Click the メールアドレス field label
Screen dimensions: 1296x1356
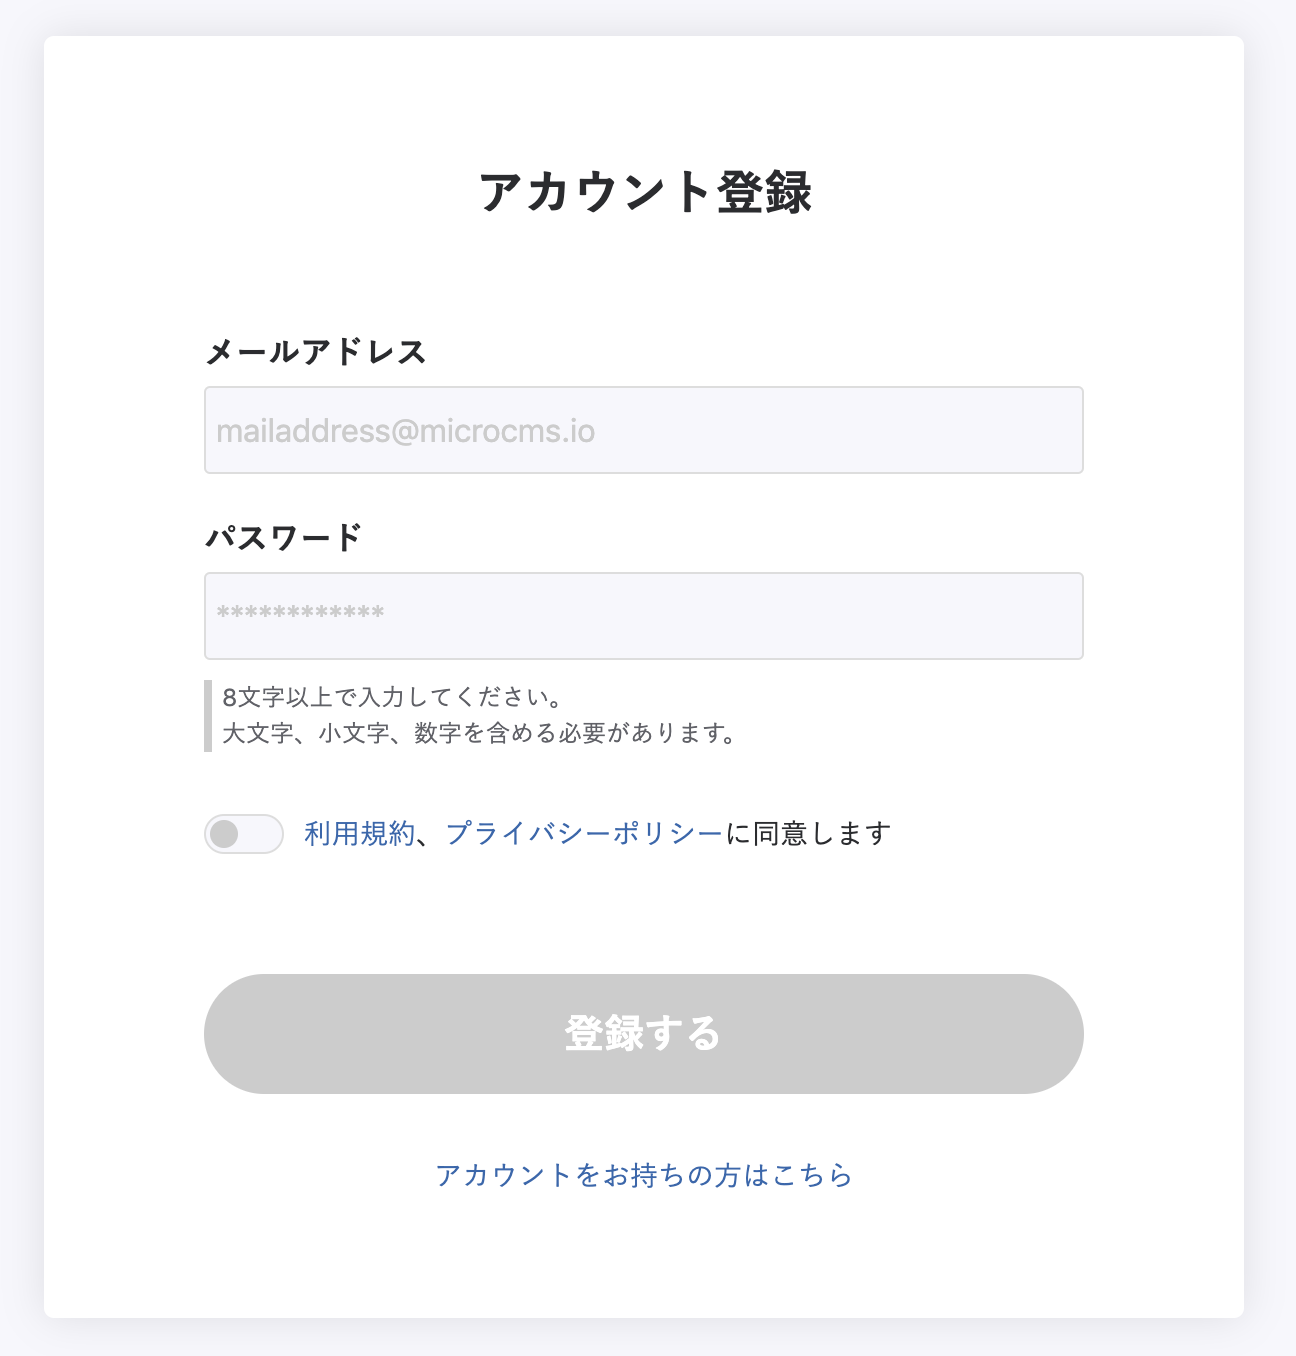click(316, 352)
